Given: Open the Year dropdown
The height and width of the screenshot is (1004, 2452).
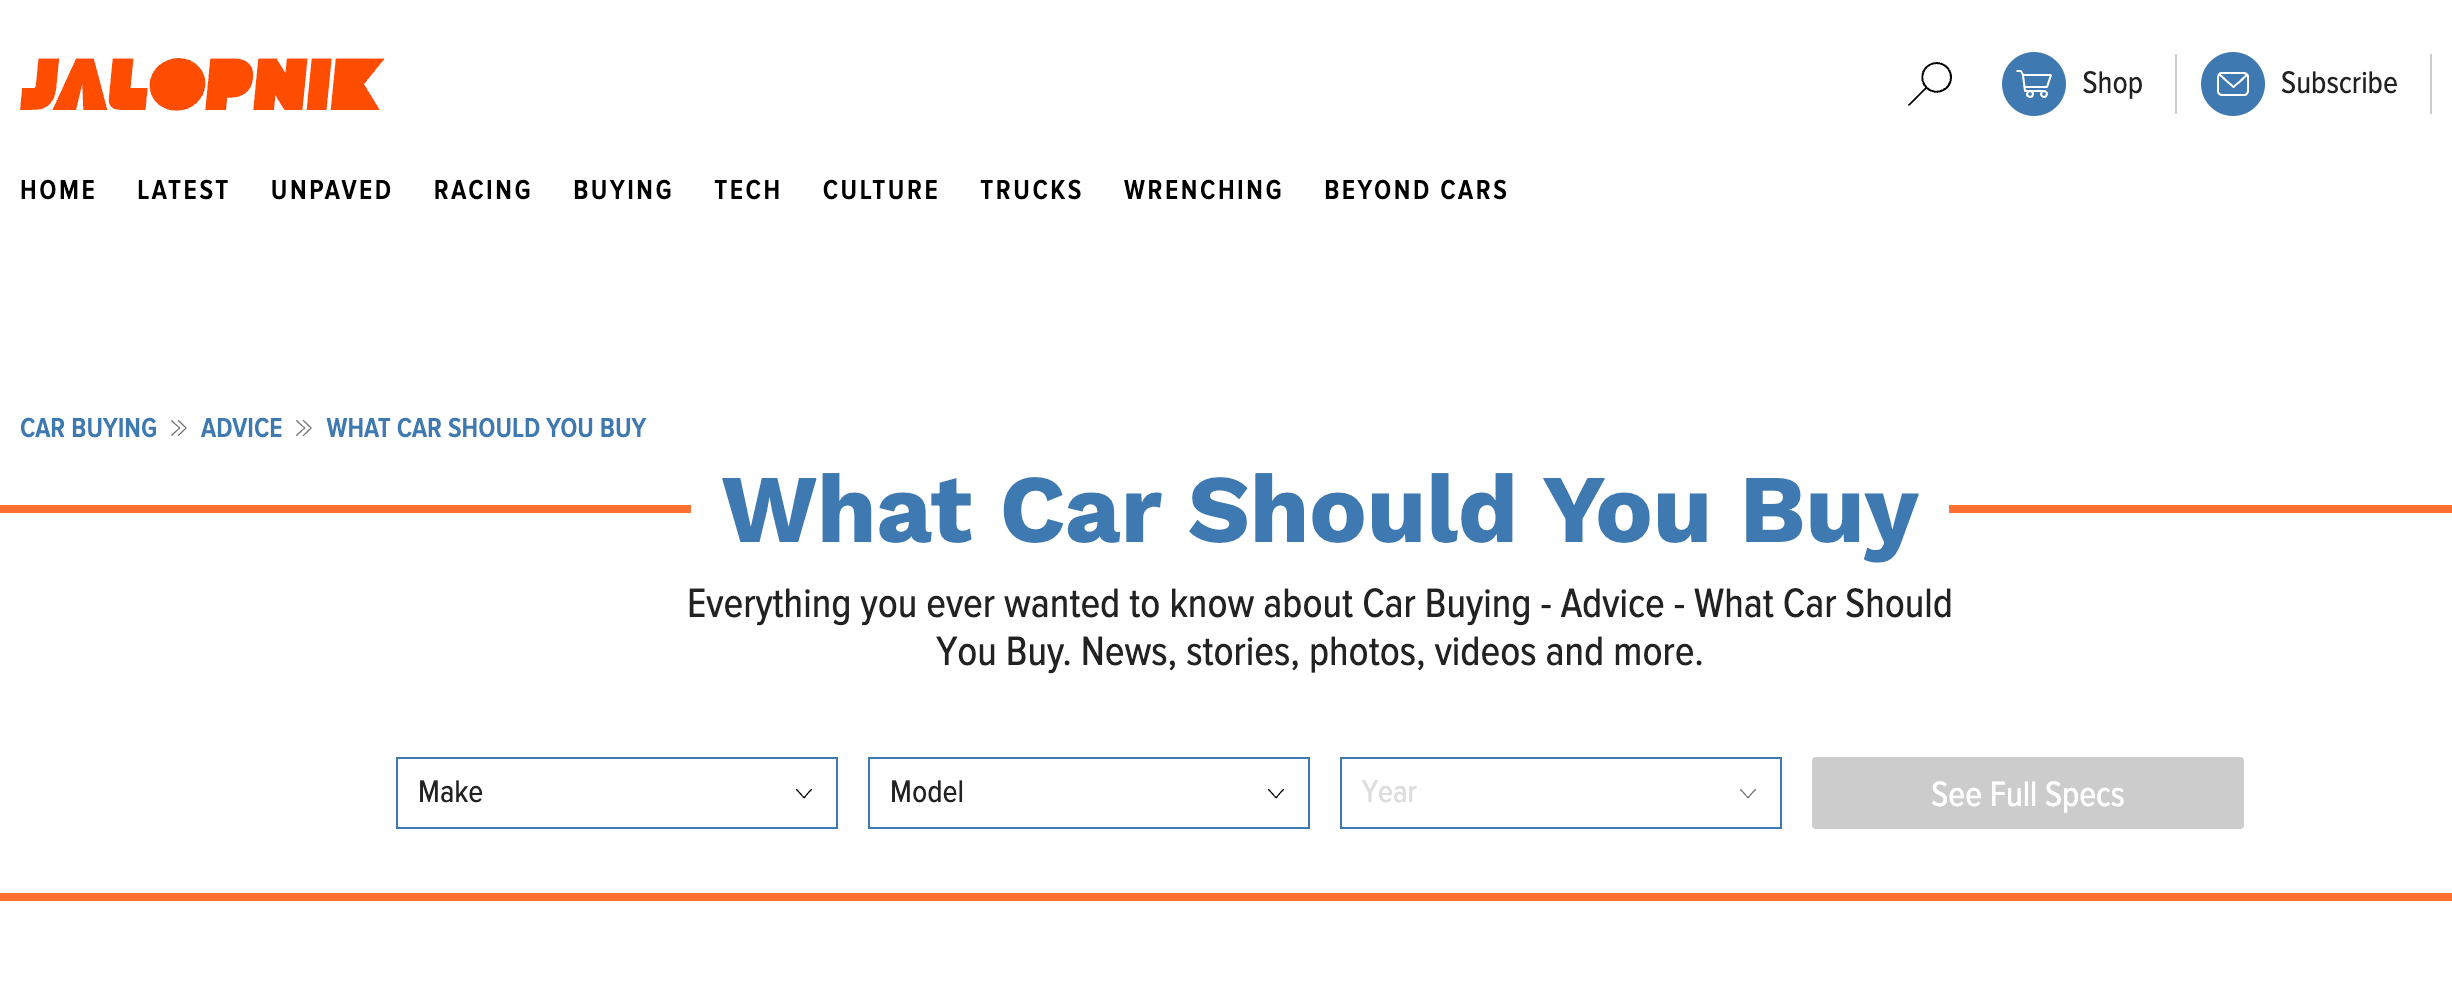Looking at the screenshot, I should tap(1560, 793).
